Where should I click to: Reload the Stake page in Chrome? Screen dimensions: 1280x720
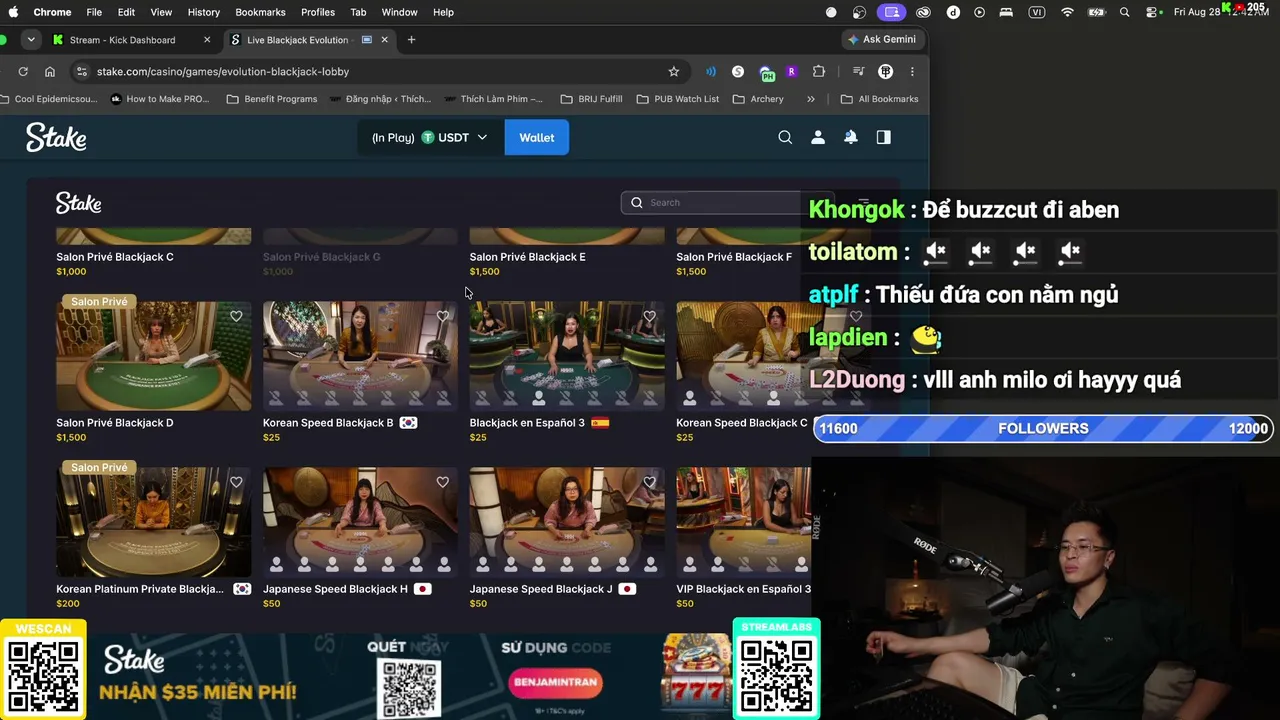click(23, 72)
